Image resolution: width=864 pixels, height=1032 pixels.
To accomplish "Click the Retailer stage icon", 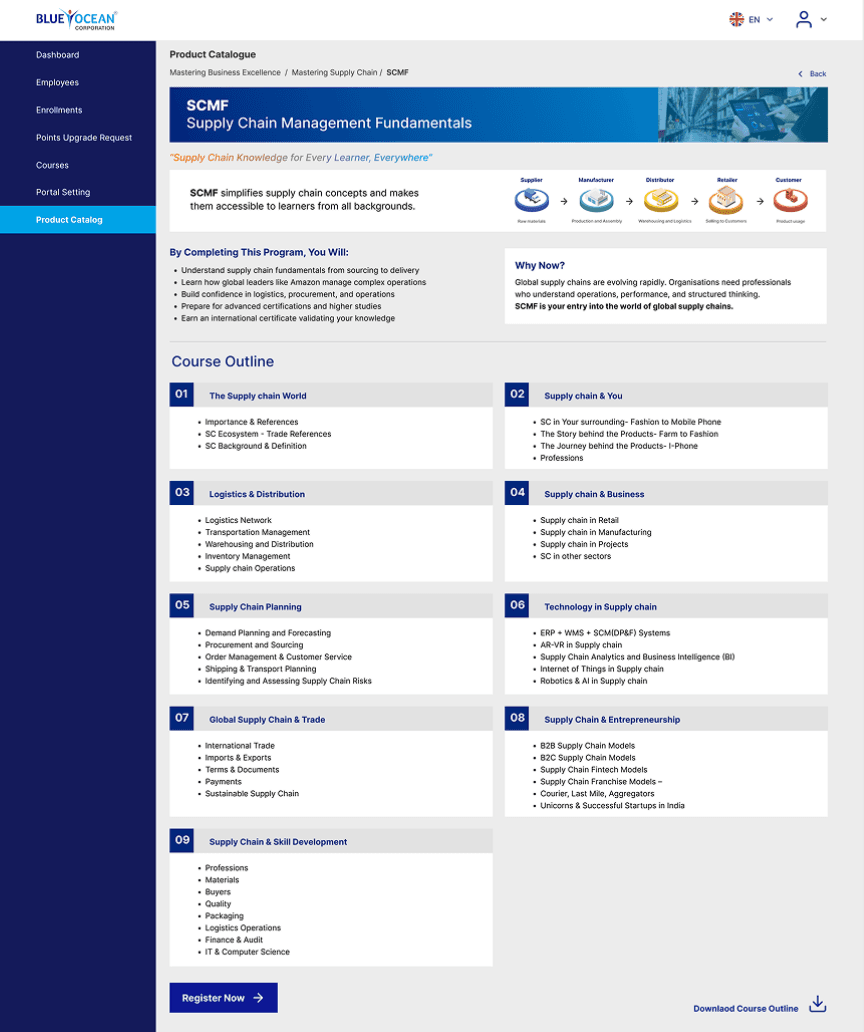I will click(x=726, y=199).
